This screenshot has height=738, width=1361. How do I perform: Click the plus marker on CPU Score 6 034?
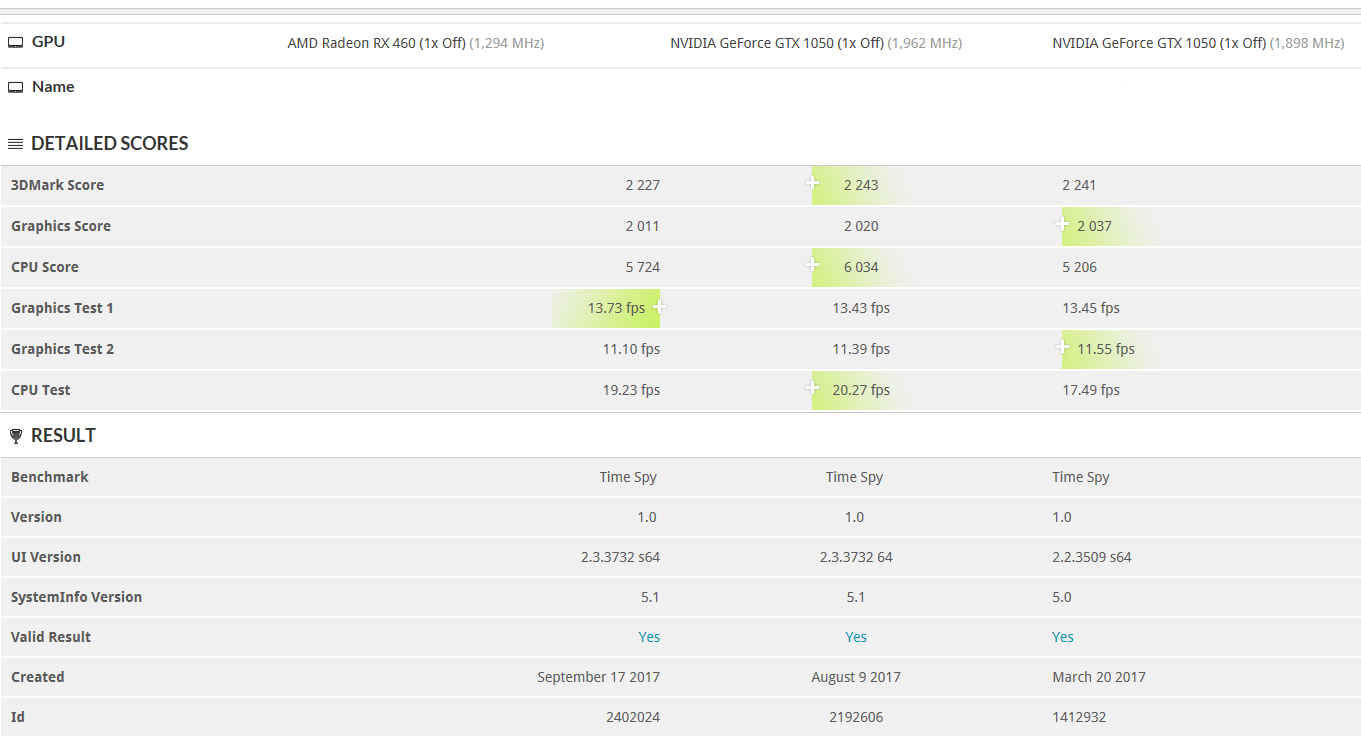812,265
